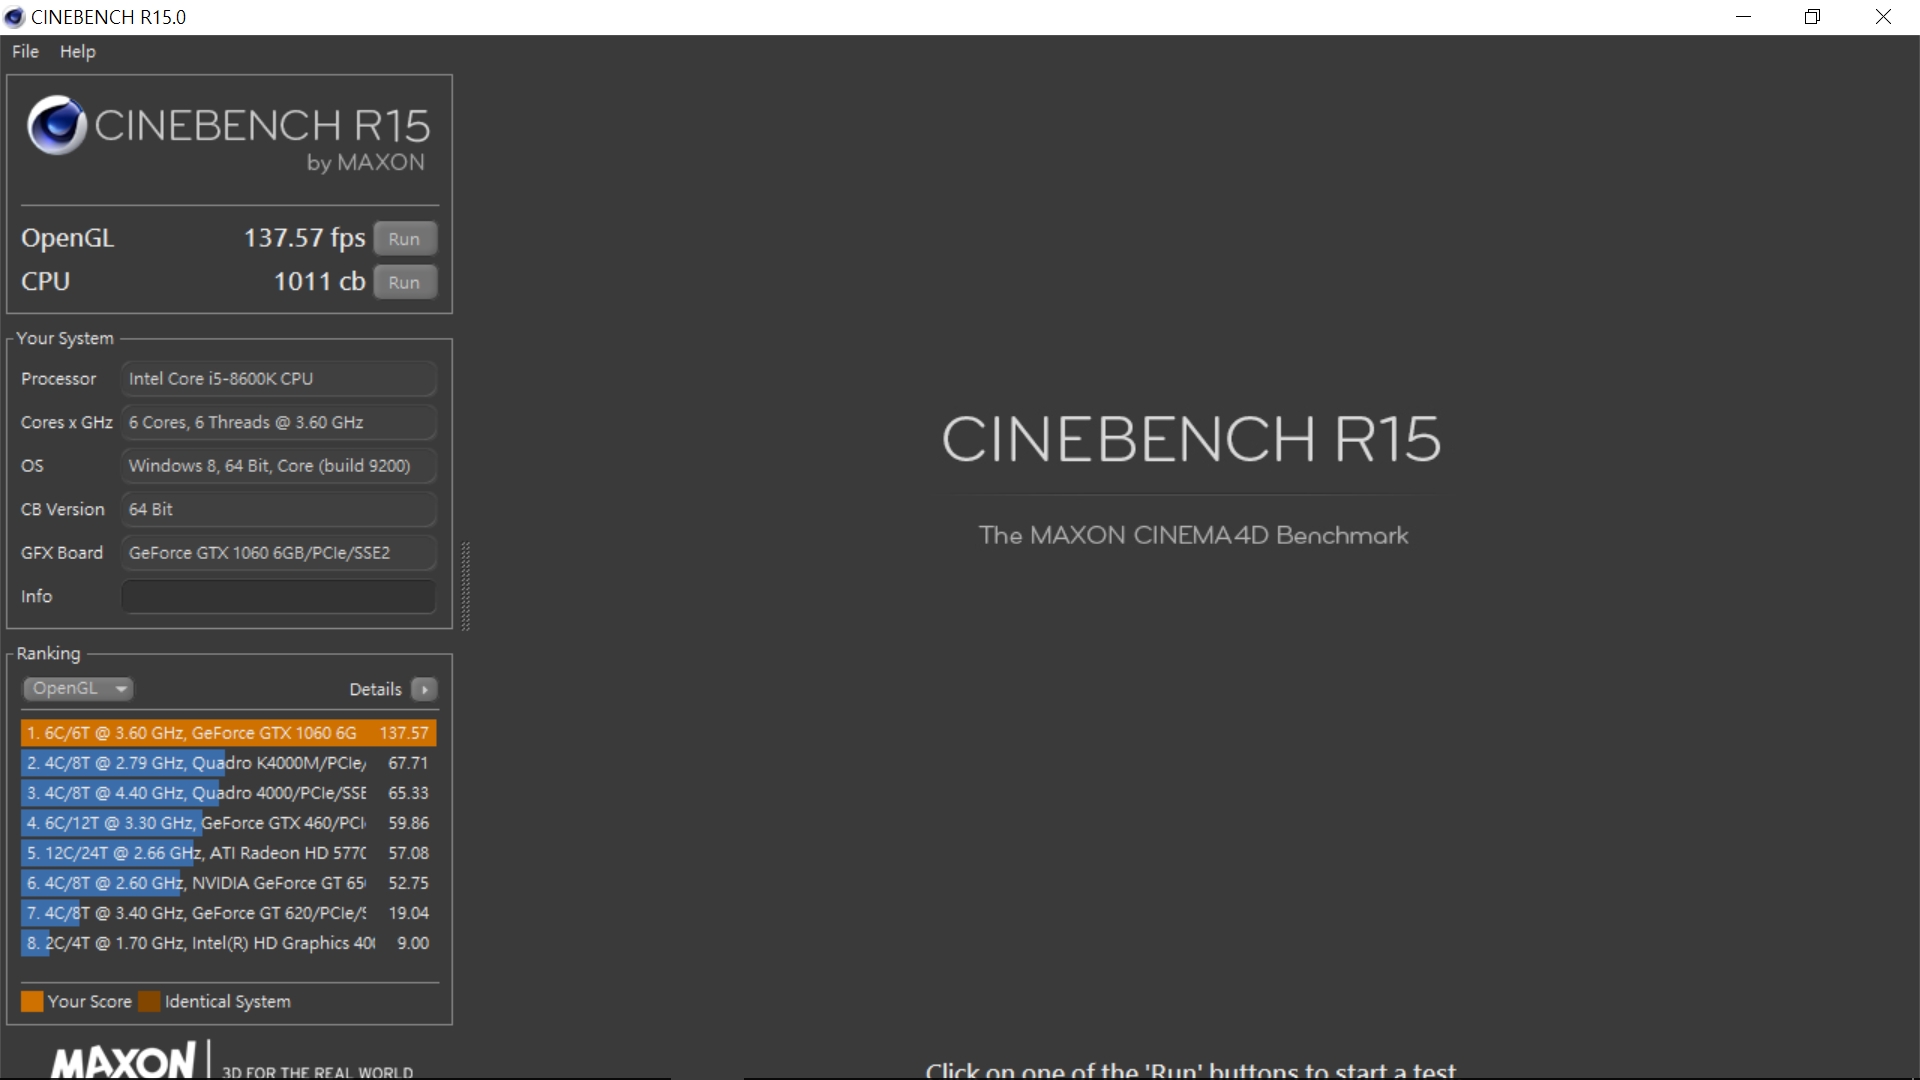Image resolution: width=1920 pixels, height=1080 pixels.
Task: Select the Processor field Intel Core i5-8600K
Action: coord(278,379)
